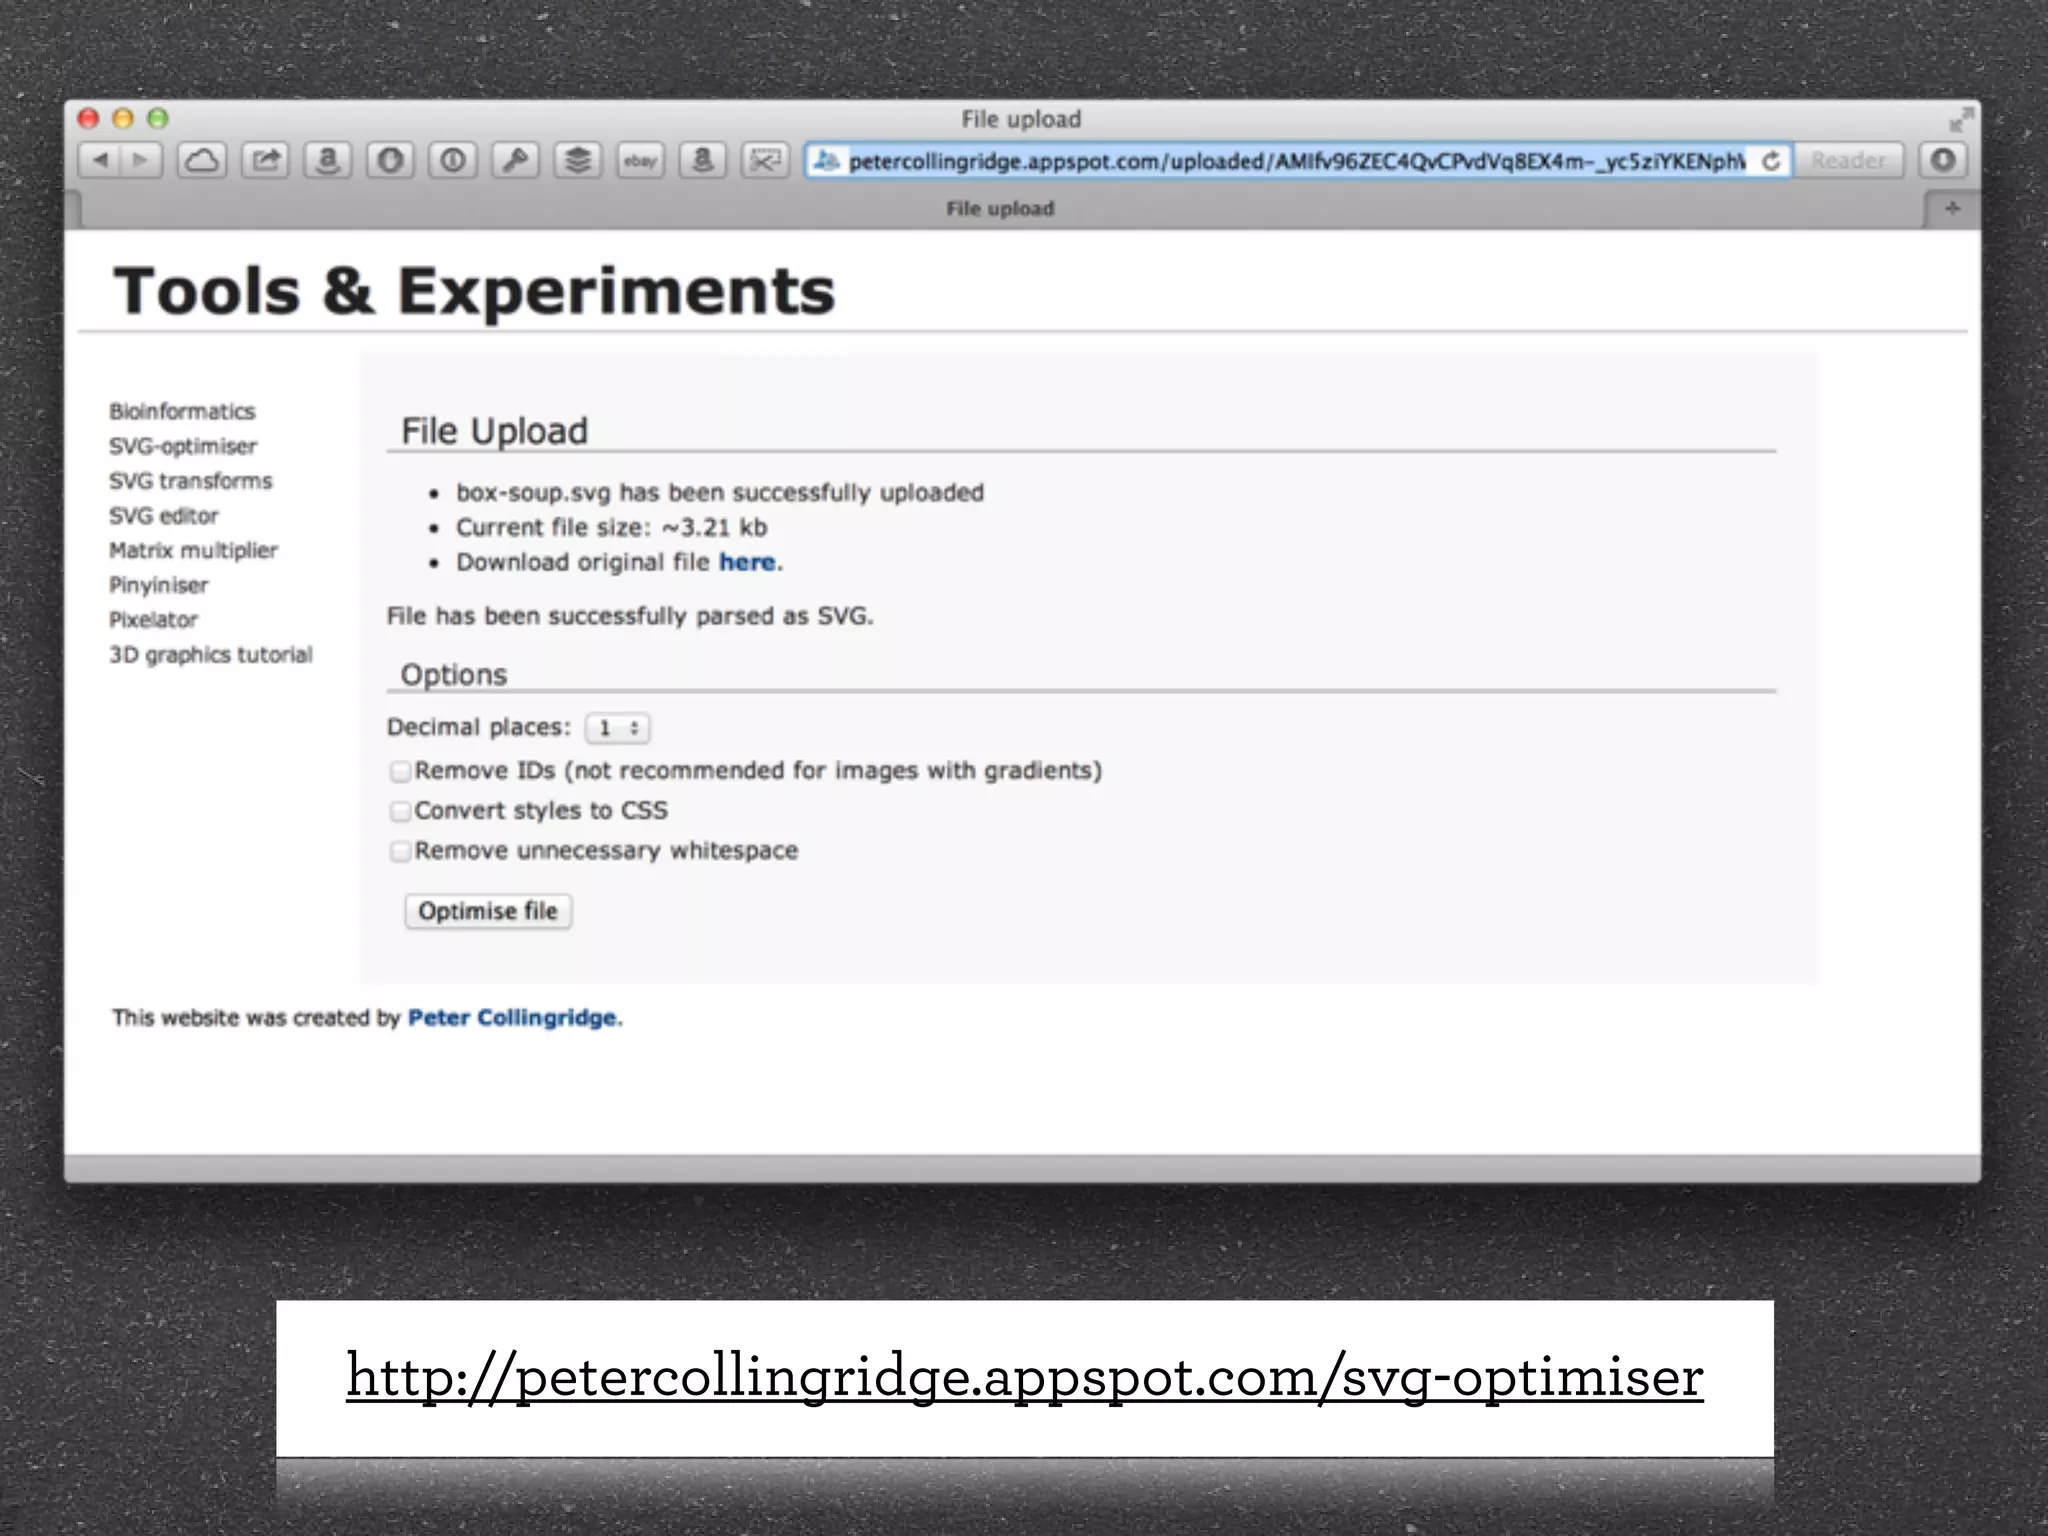This screenshot has height=1536, width=2048.
Task: Open the SVG editor link
Action: coord(163,516)
